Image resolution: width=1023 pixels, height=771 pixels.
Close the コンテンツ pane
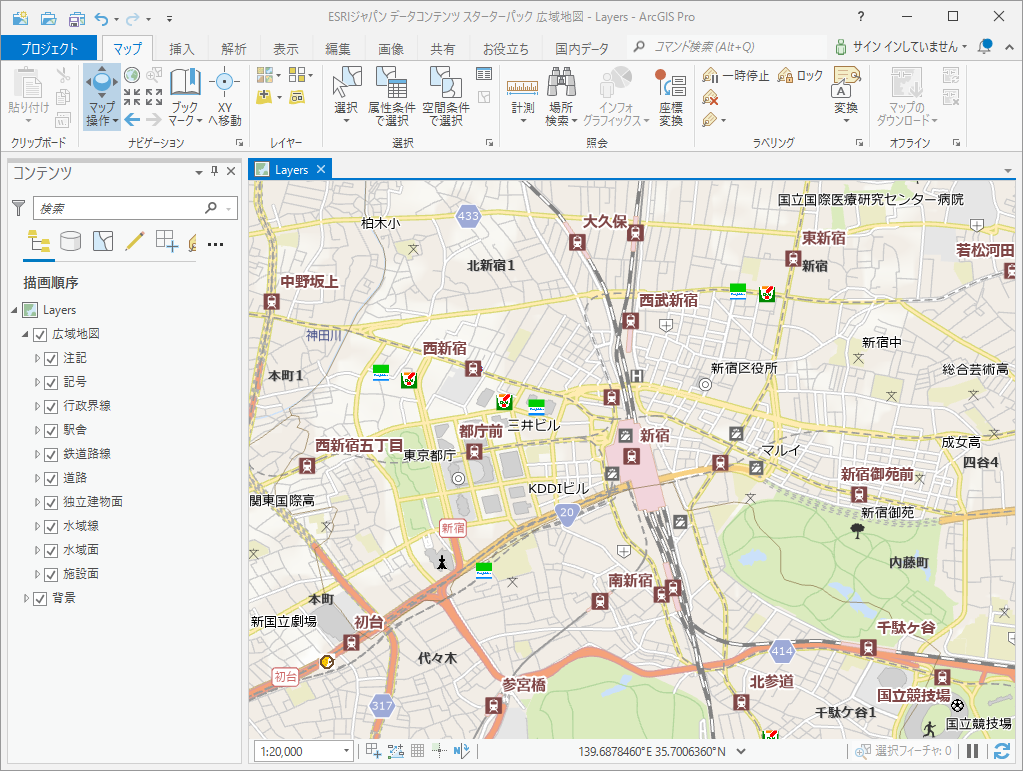point(231,171)
